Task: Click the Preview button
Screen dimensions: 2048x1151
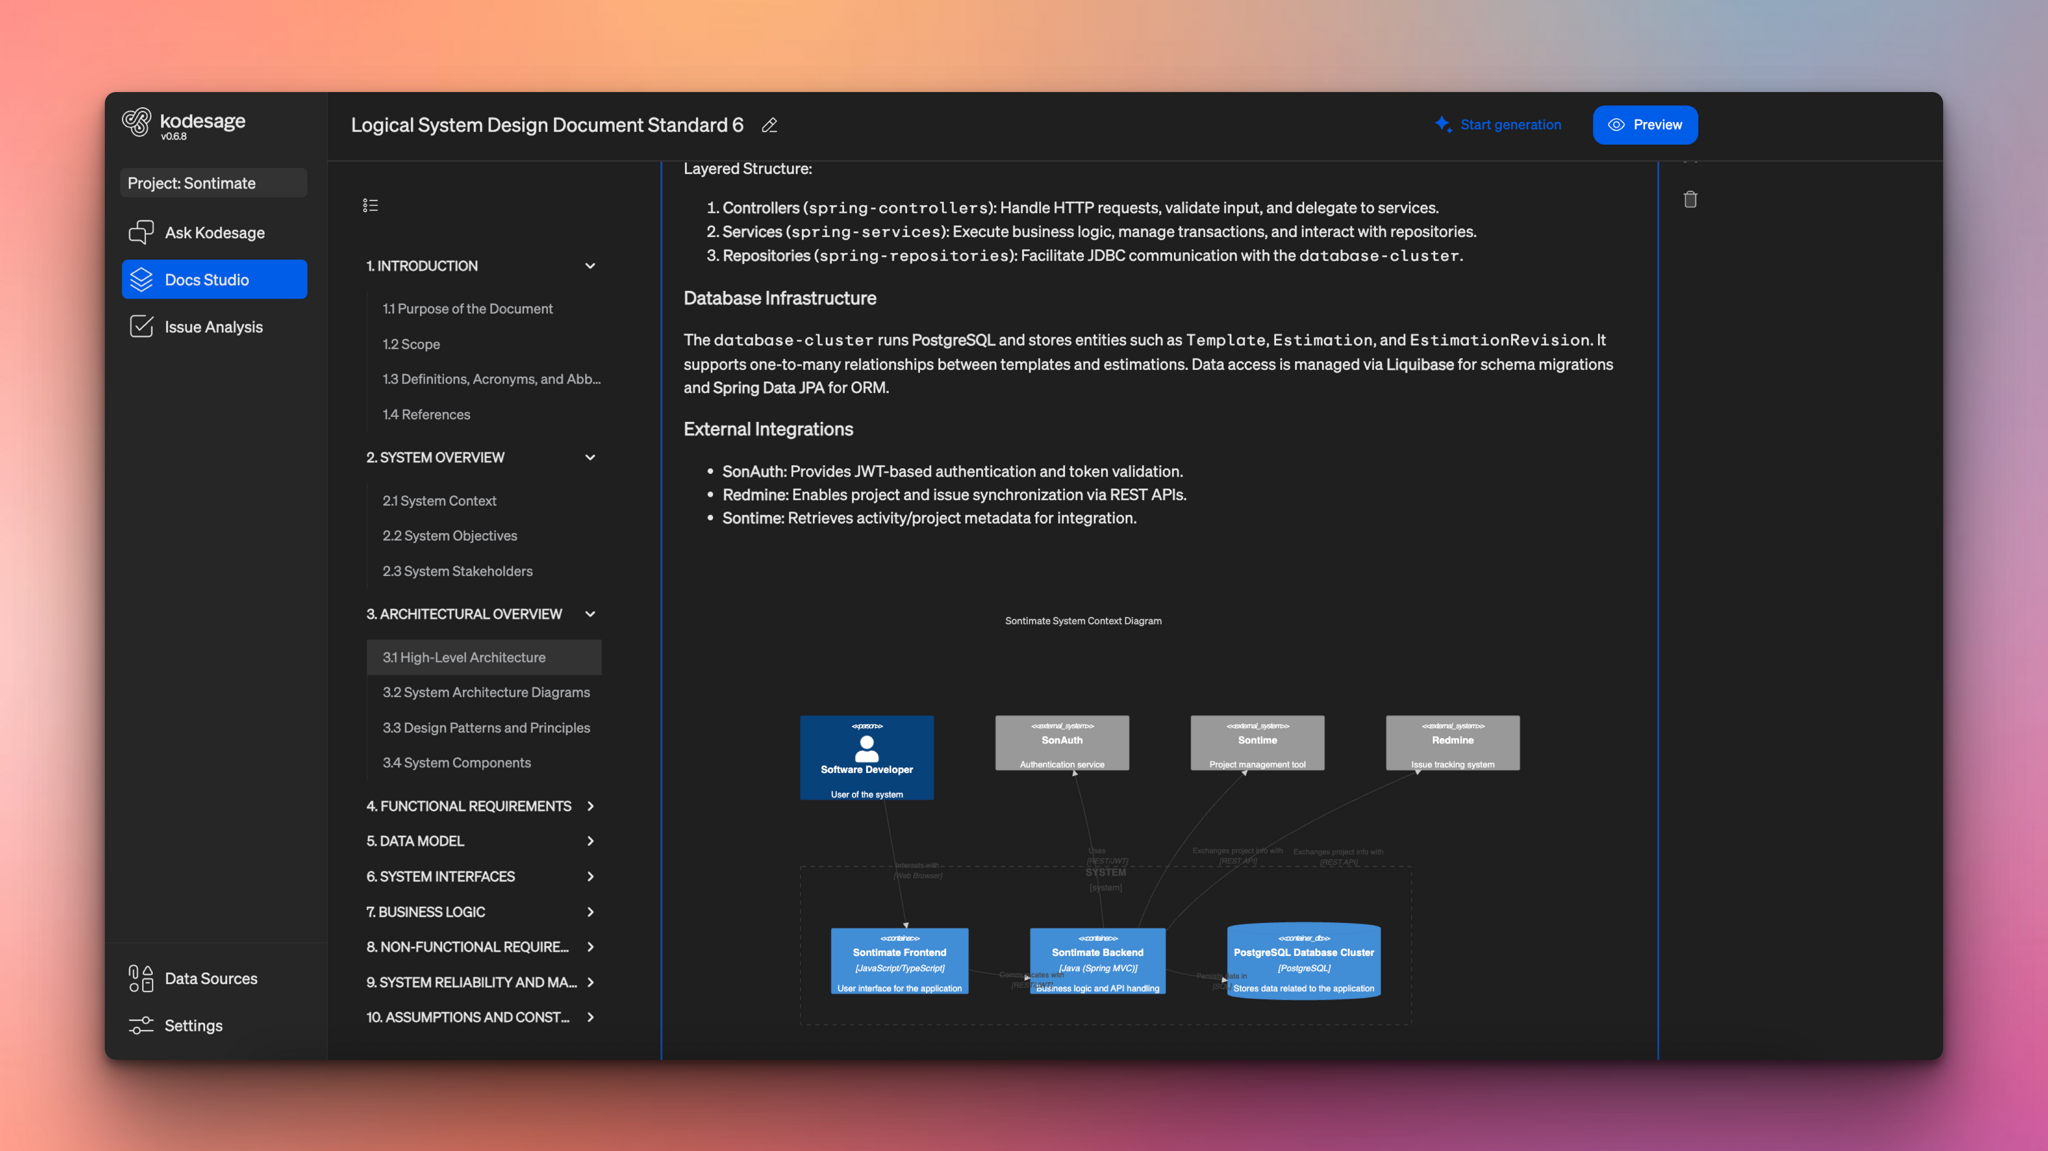Action: (1645, 125)
